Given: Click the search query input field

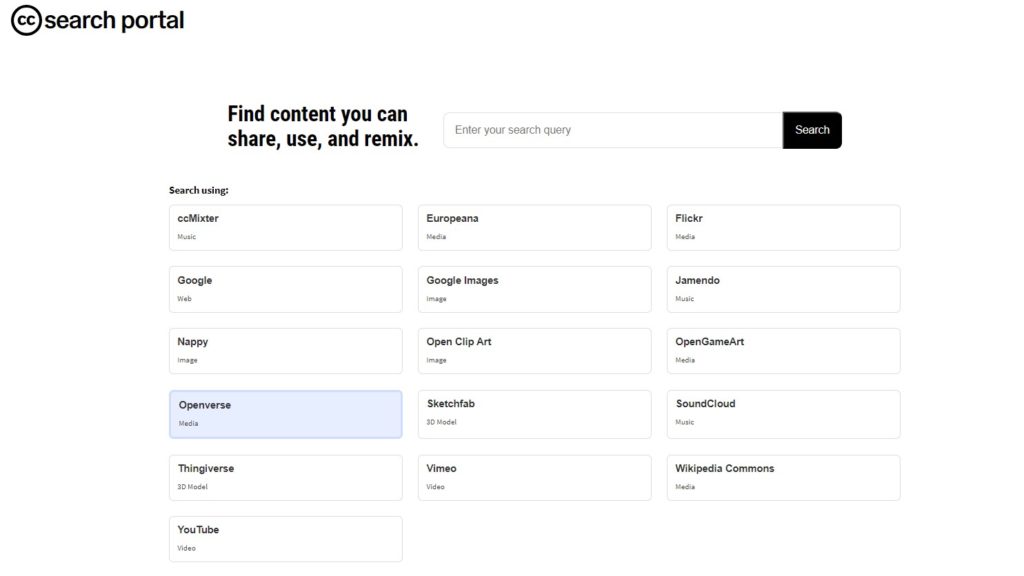Looking at the screenshot, I should coord(612,130).
